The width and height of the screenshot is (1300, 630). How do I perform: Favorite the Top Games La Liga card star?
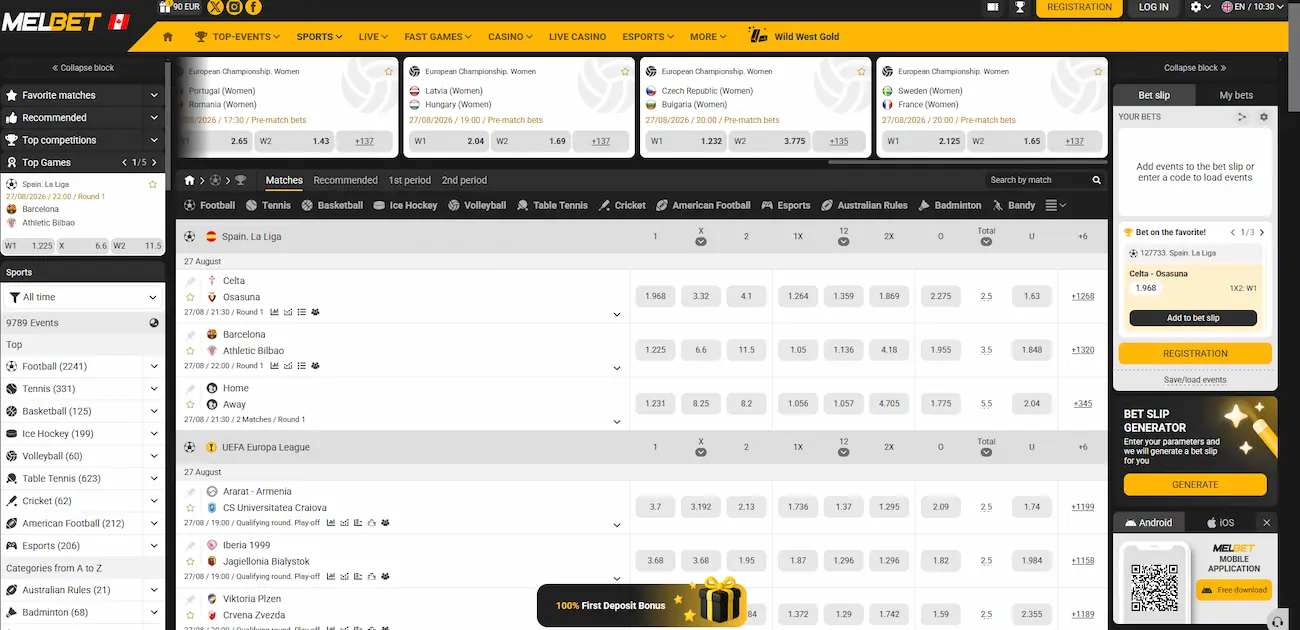[153, 184]
